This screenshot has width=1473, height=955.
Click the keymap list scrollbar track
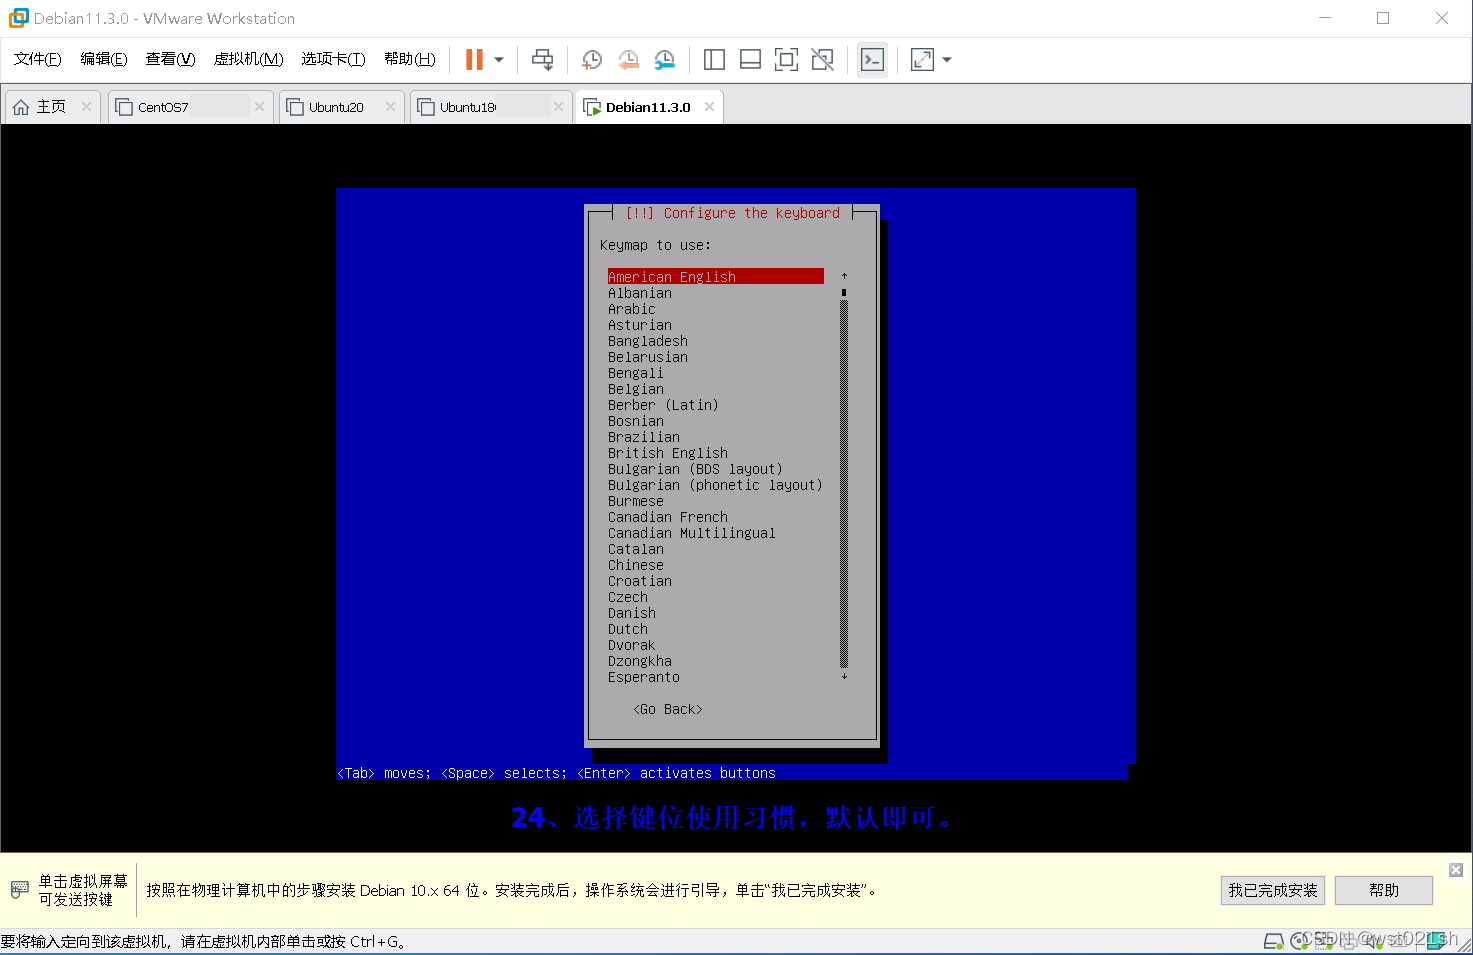(844, 483)
